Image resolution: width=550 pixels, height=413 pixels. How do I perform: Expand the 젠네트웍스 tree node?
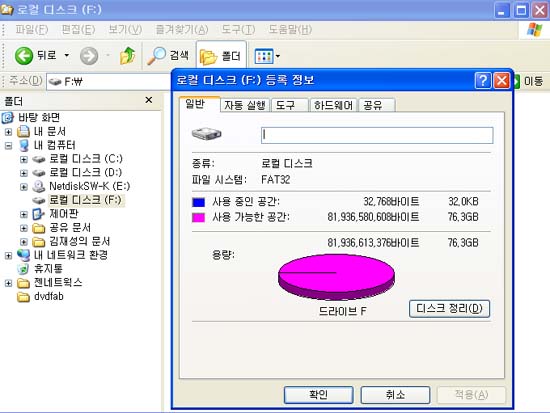tap(8, 283)
